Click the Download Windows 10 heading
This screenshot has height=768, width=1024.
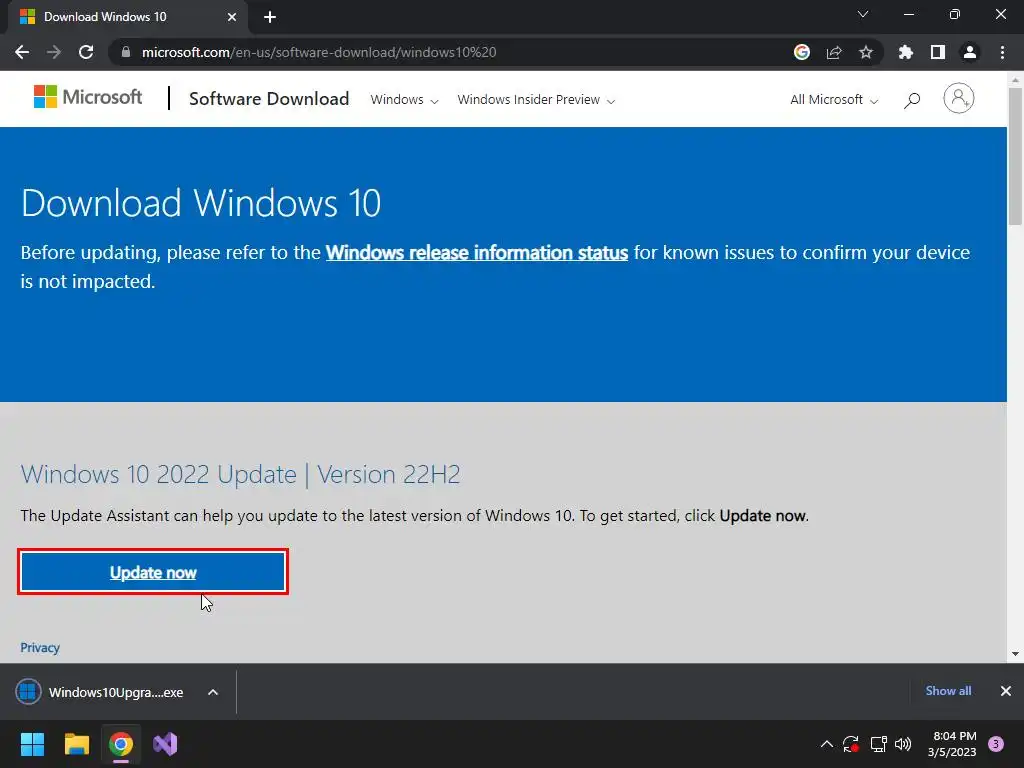click(x=201, y=202)
